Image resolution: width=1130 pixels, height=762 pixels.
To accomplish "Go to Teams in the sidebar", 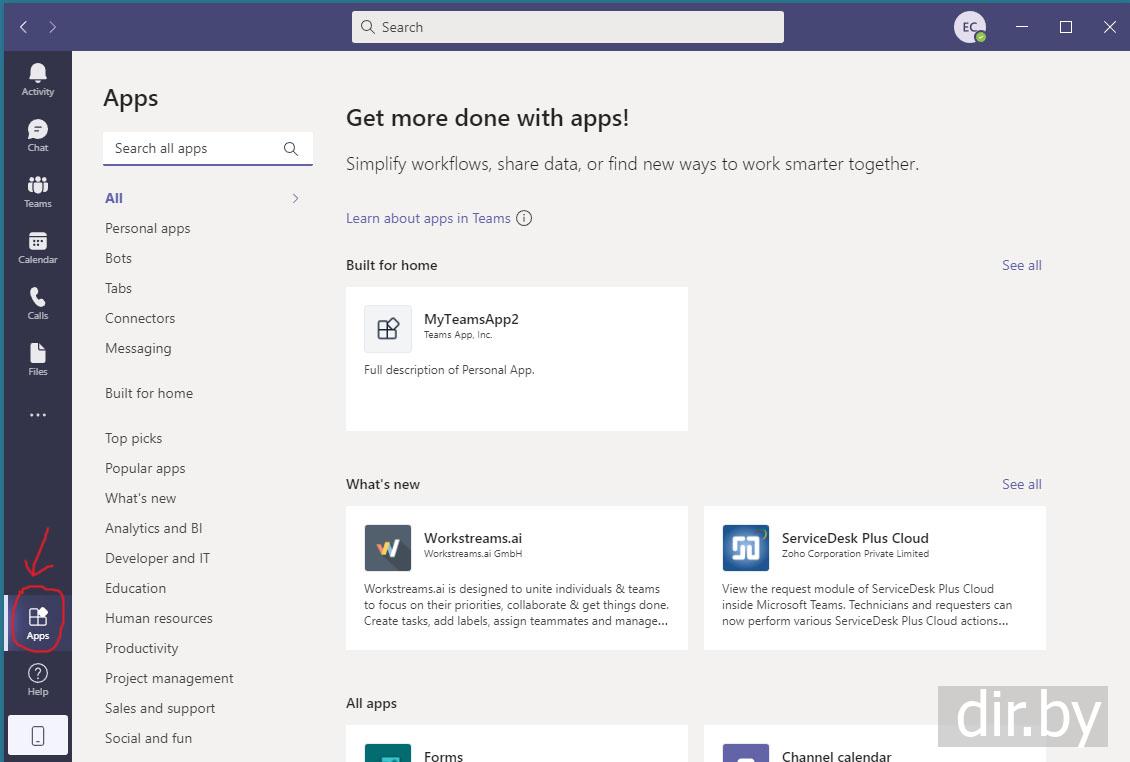I will point(38,191).
